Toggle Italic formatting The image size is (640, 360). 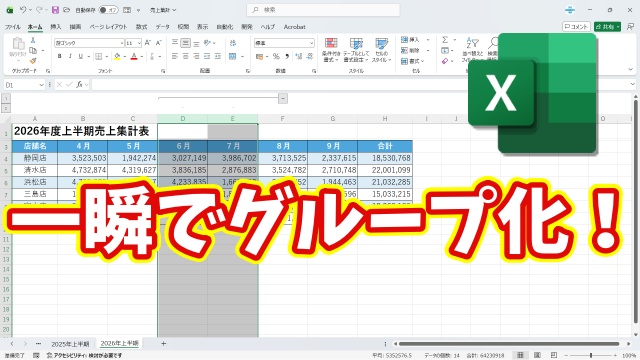(x=70, y=56)
